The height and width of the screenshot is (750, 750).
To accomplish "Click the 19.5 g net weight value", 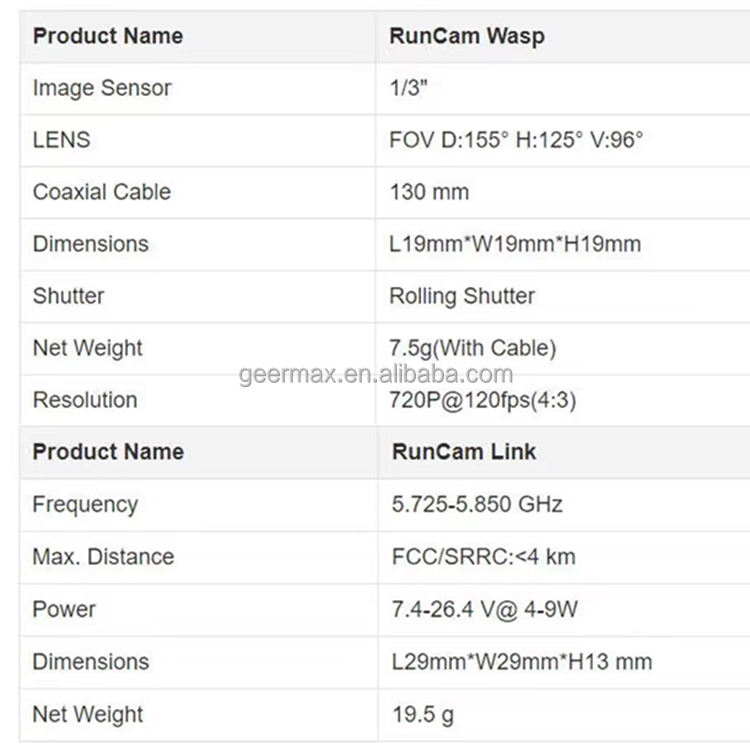I will point(423,714).
